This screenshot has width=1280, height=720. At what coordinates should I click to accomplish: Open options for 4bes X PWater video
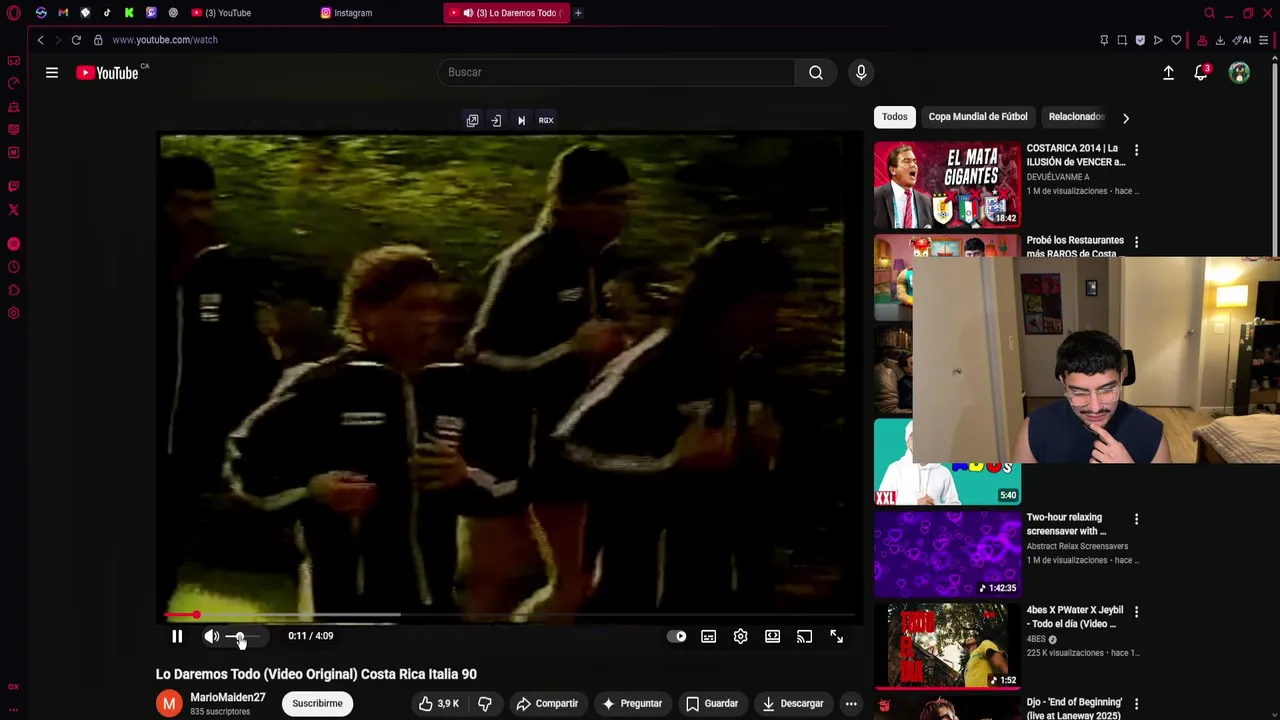tap(1136, 611)
